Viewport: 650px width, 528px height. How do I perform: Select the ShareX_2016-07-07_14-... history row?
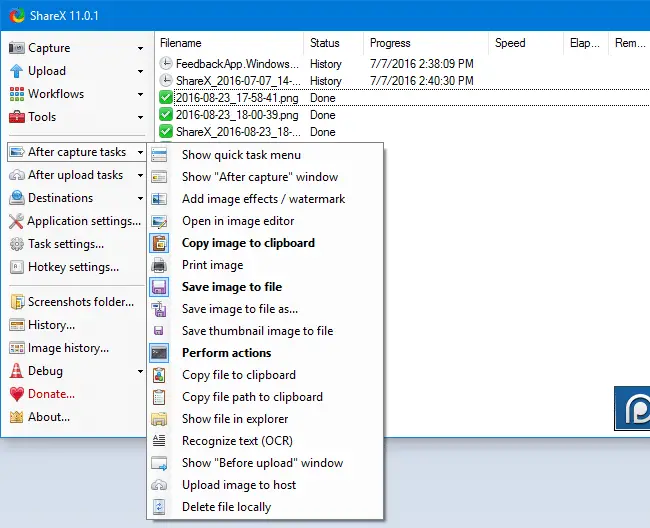[x=402, y=81]
